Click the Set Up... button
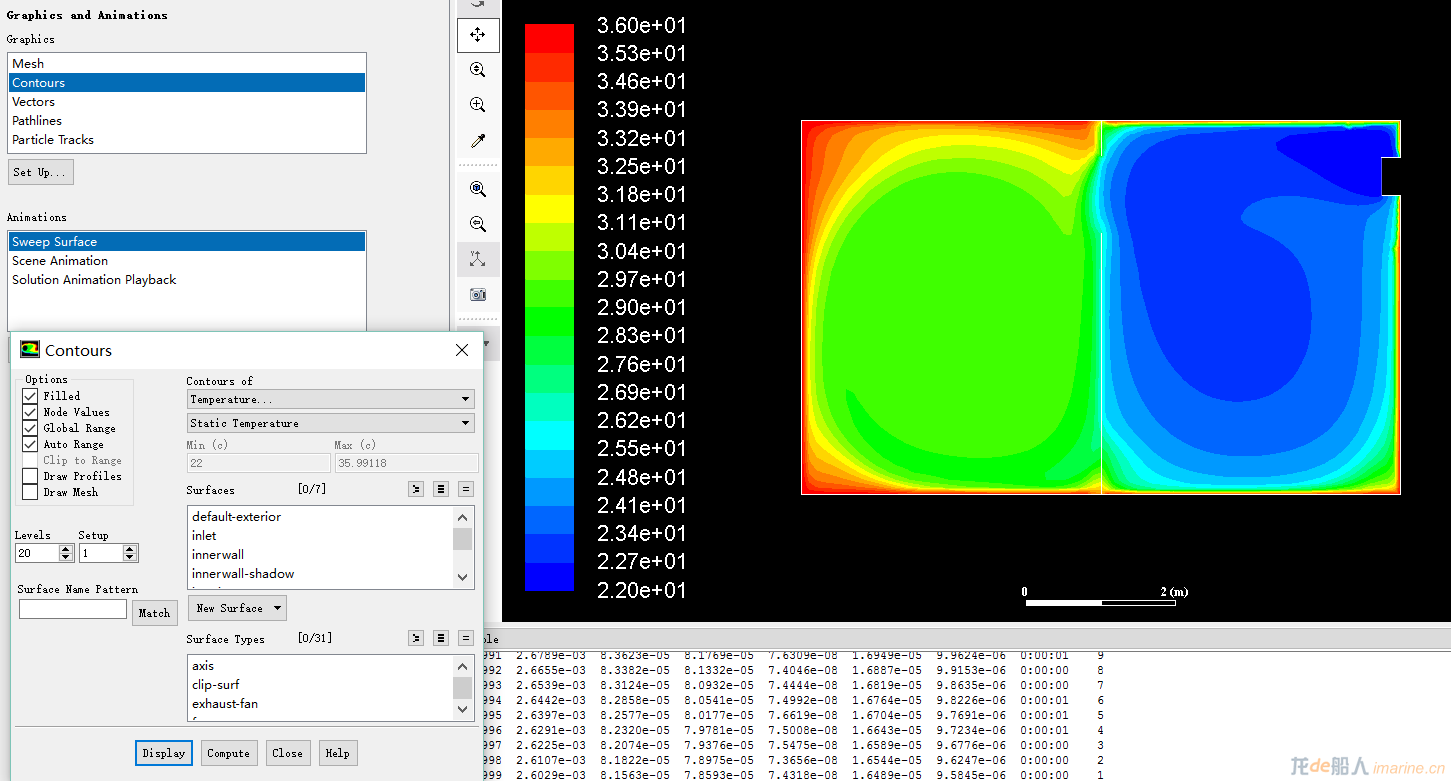Image resolution: width=1451 pixels, height=781 pixels. pos(40,172)
